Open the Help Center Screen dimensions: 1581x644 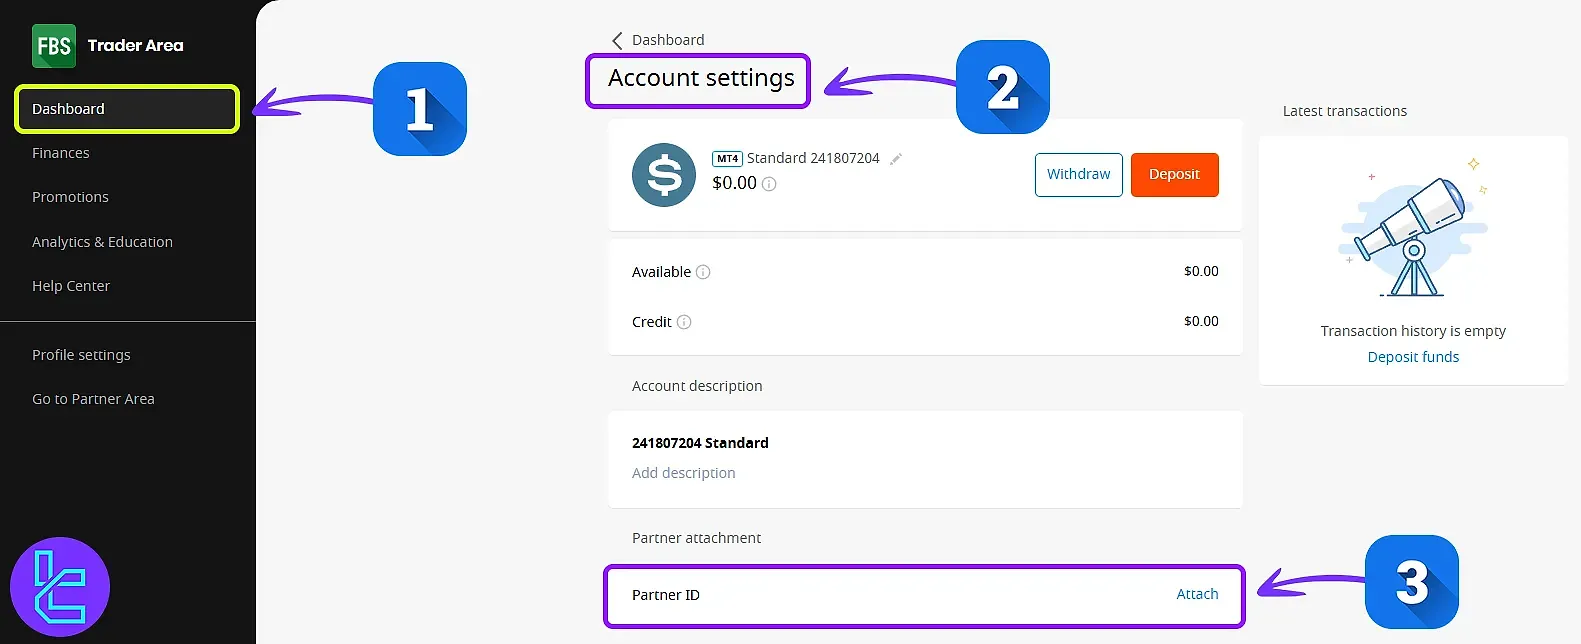pyautogui.click(x=71, y=285)
